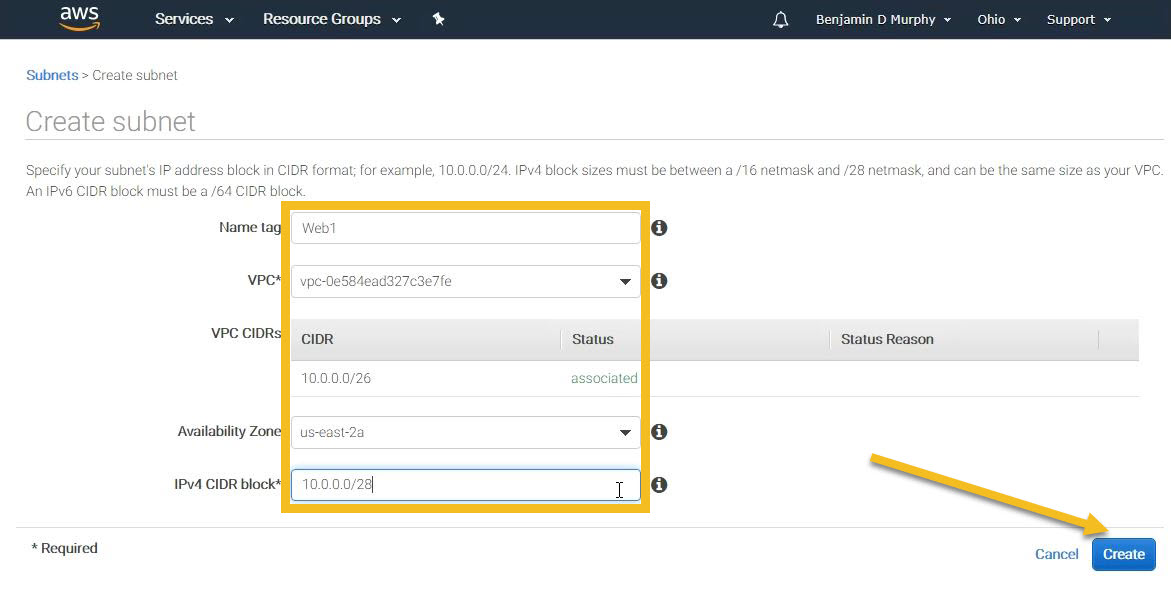Open the Ohio region selector

point(998,19)
